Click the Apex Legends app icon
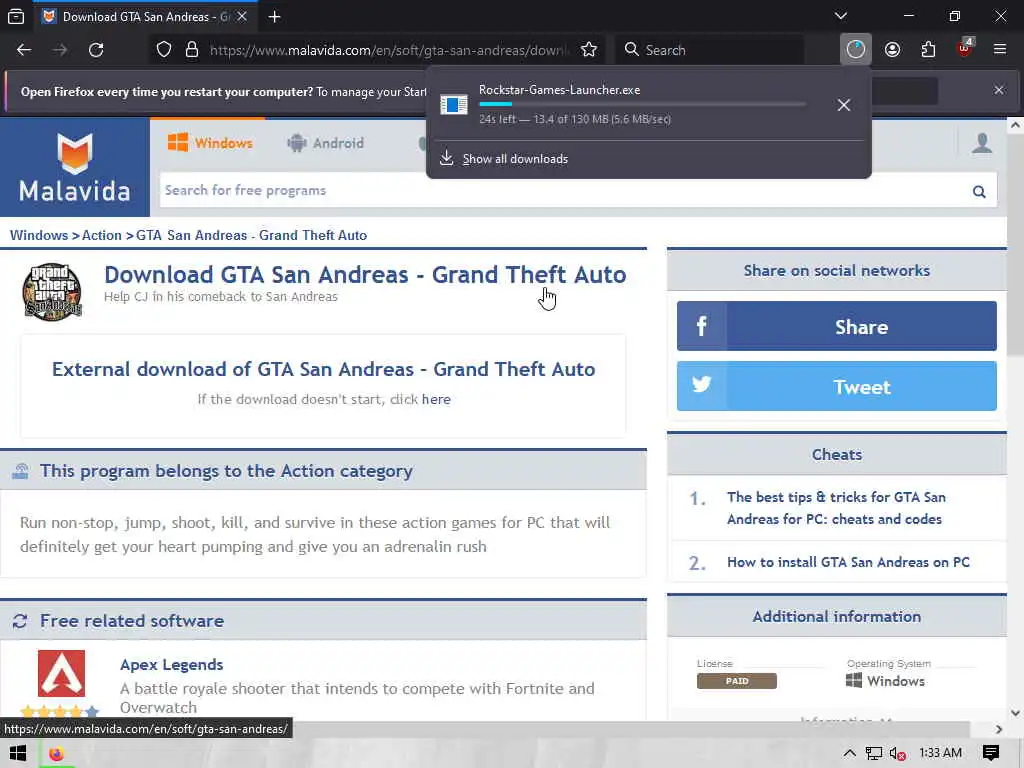 click(x=61, y=673)
